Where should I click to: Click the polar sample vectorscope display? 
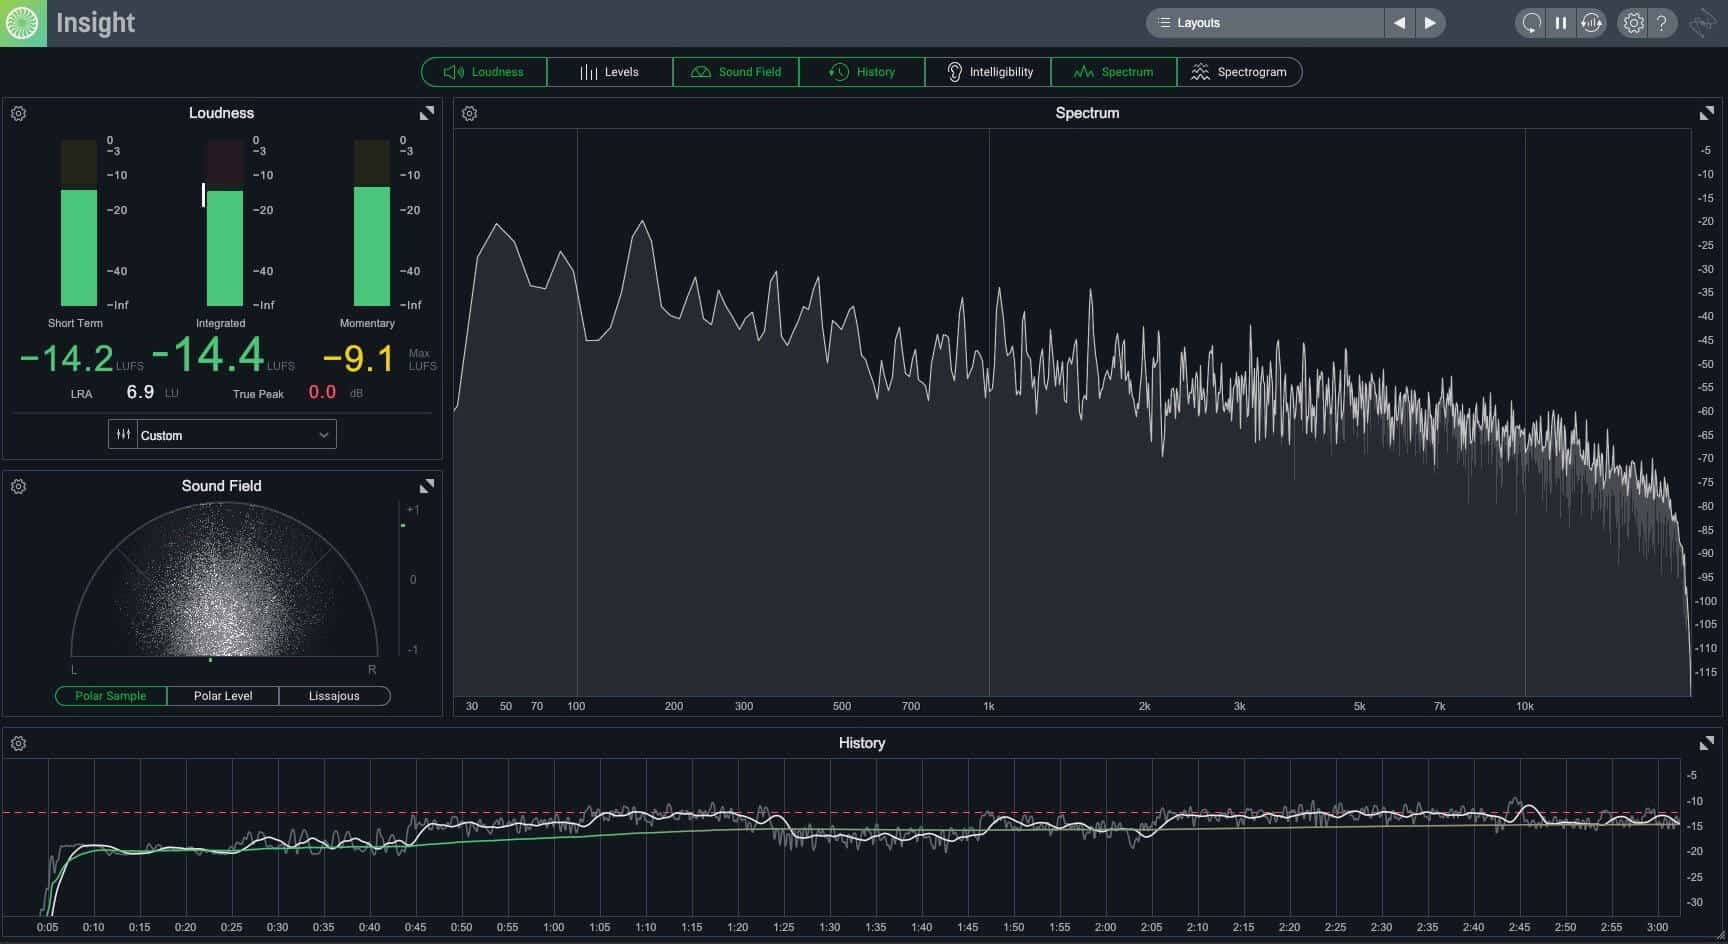pyautogui.click(x=224, y=580)
